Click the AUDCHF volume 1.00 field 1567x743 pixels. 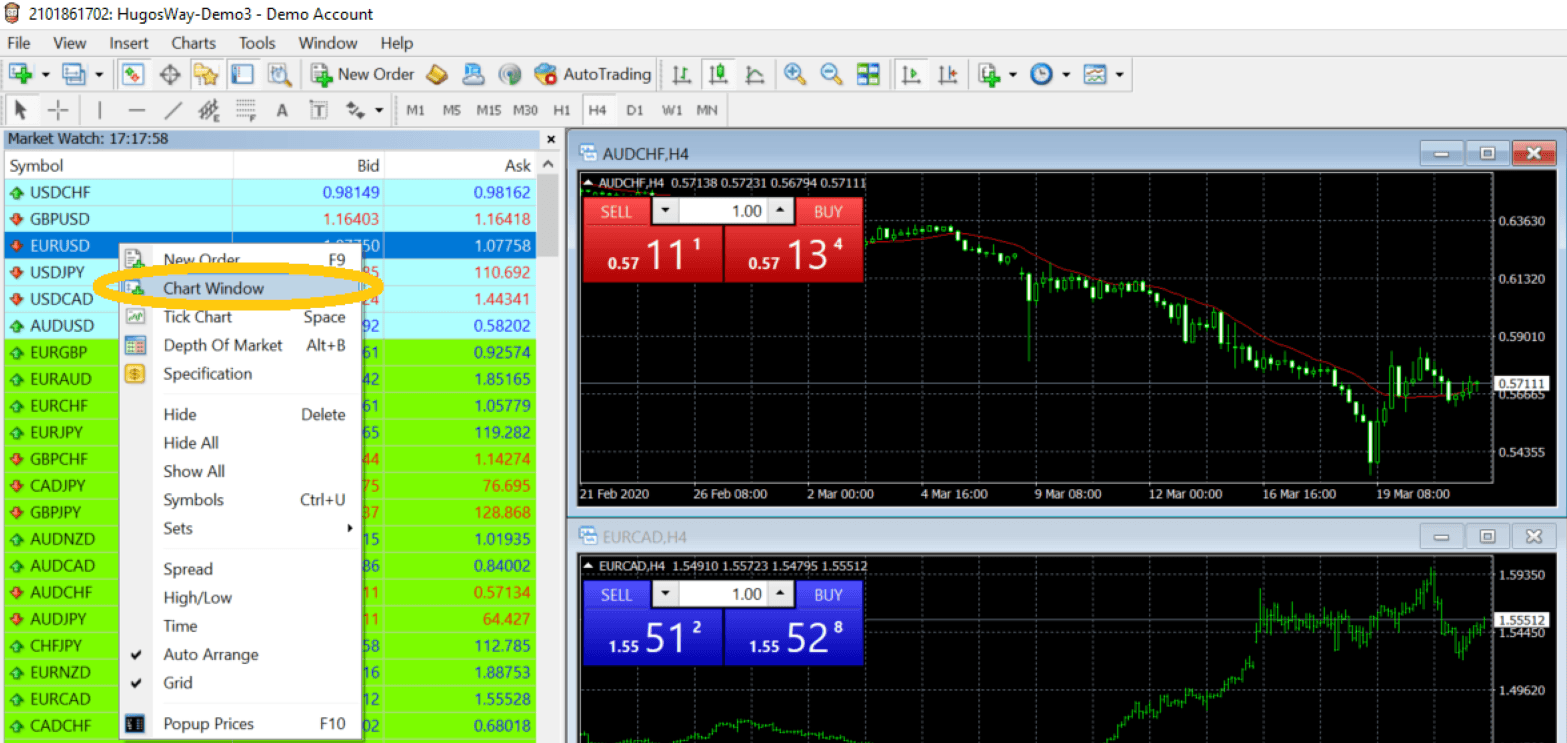722,211
